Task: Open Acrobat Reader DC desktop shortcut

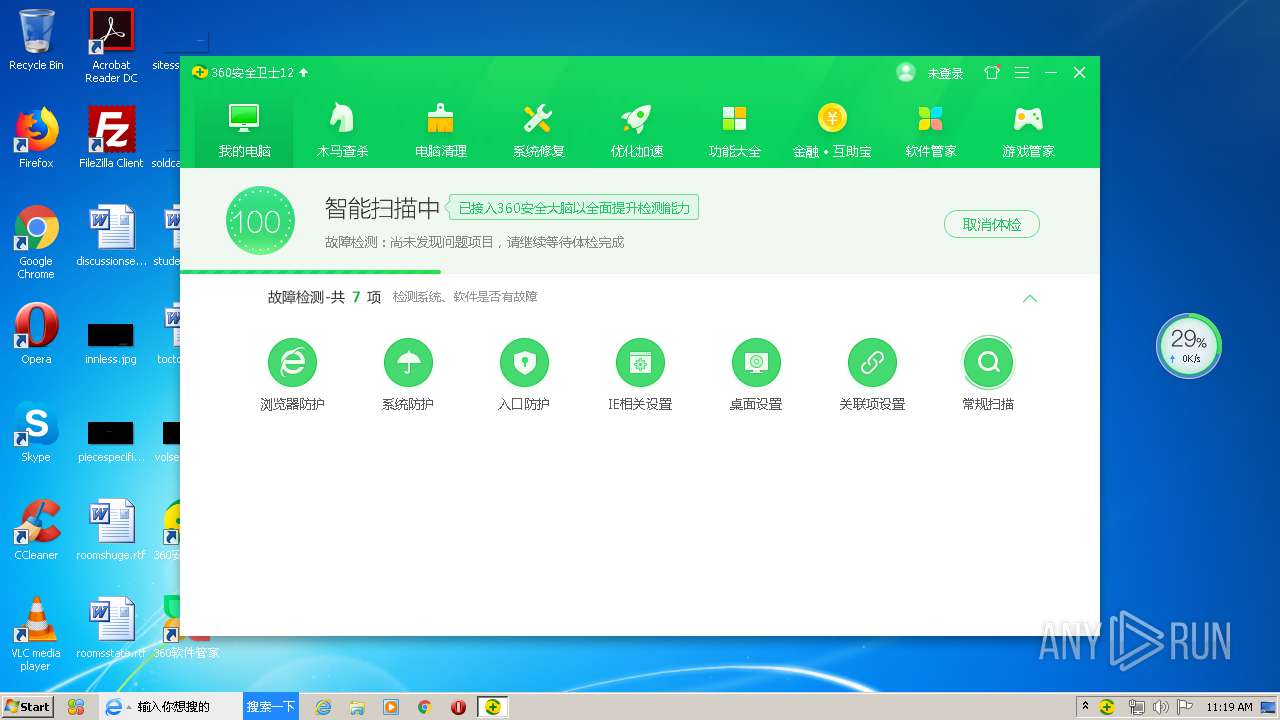Action: click(111, 46)
